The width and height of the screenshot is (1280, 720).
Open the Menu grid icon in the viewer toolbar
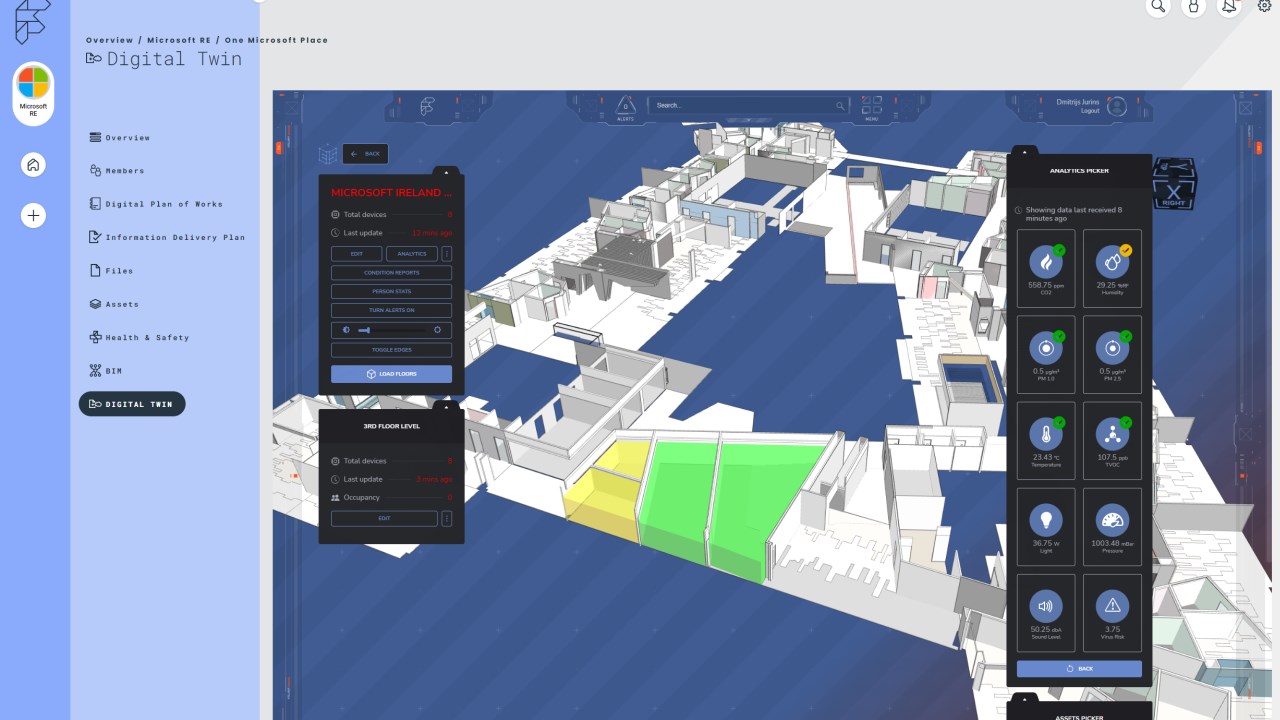[x=872, y=107]
